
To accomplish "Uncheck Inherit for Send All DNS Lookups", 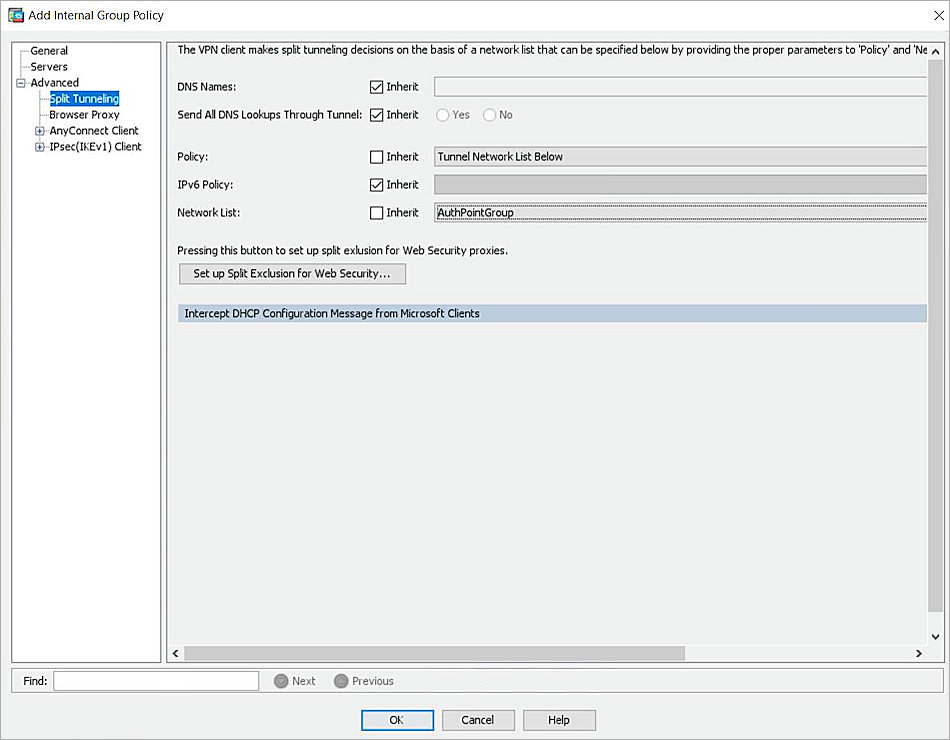I will [x=377, y=115].
